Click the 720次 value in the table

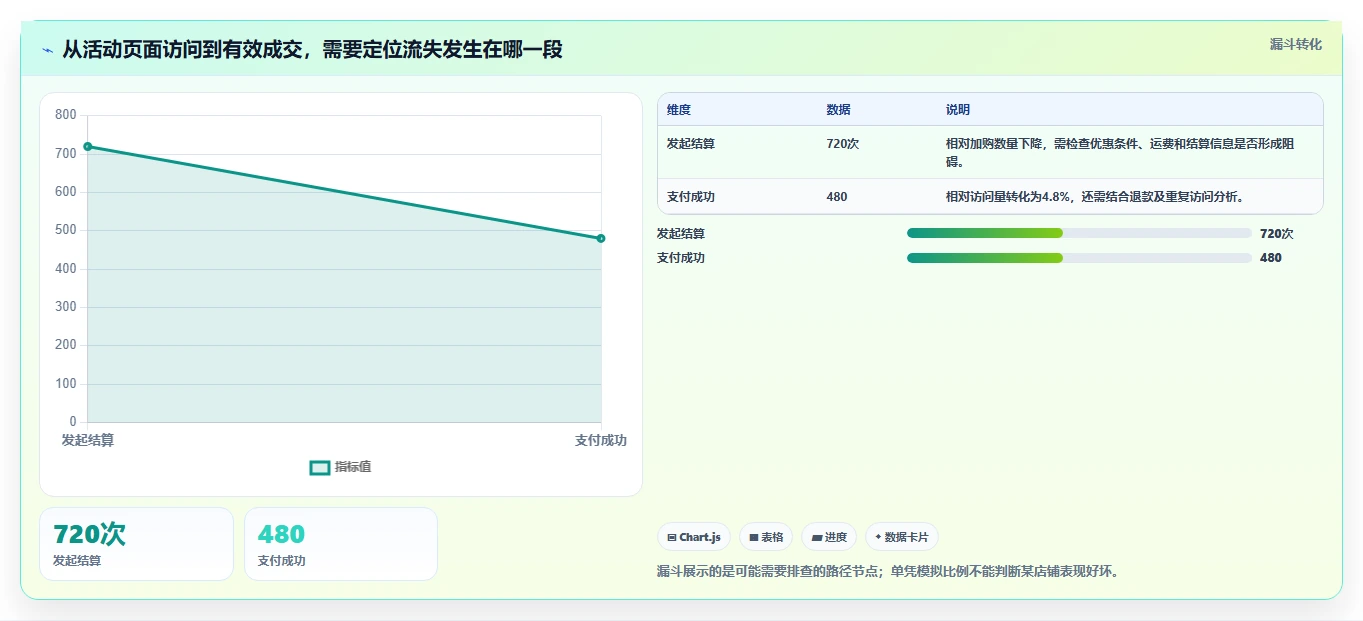tap(842, 144)
